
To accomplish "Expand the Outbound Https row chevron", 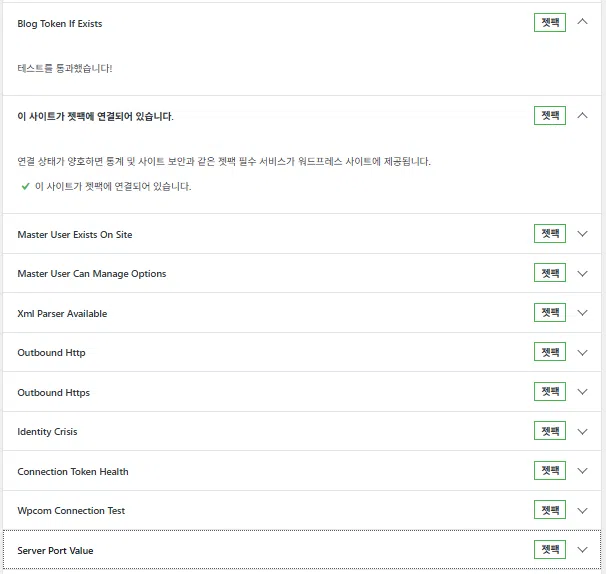I will tap(582, 392).
